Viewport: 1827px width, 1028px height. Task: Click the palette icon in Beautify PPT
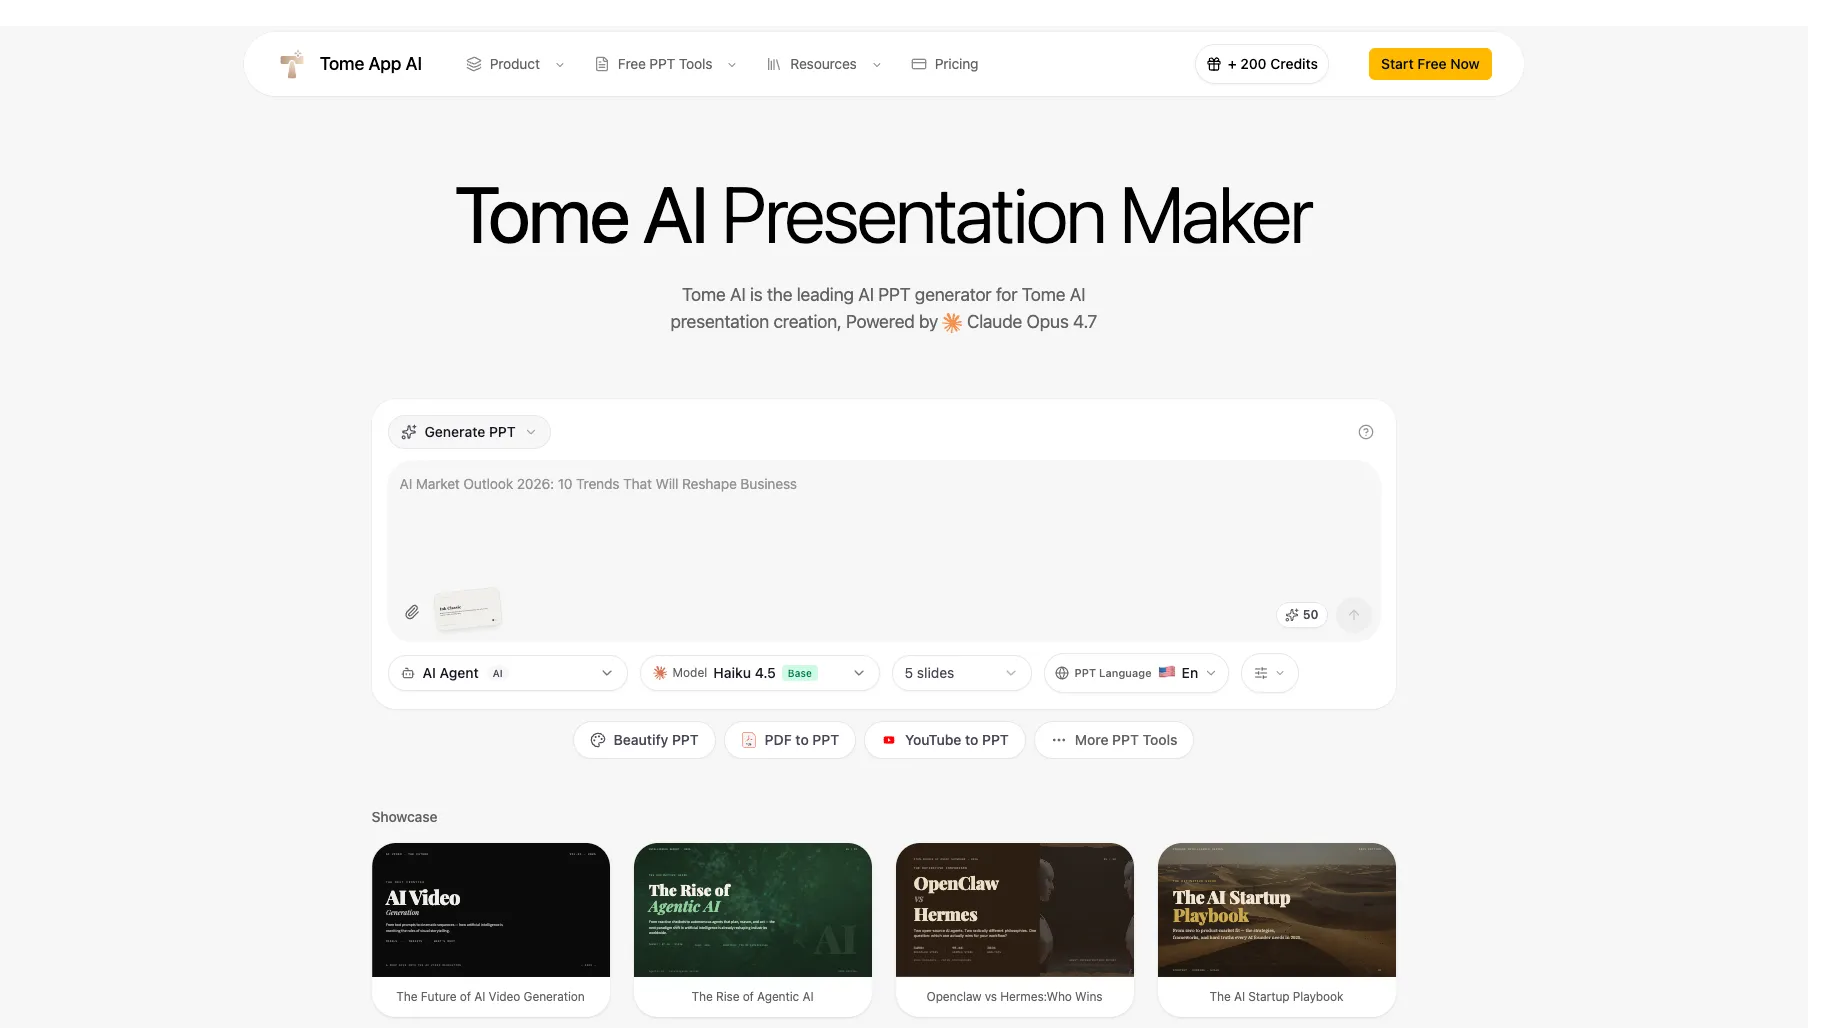tap(598, 740)
